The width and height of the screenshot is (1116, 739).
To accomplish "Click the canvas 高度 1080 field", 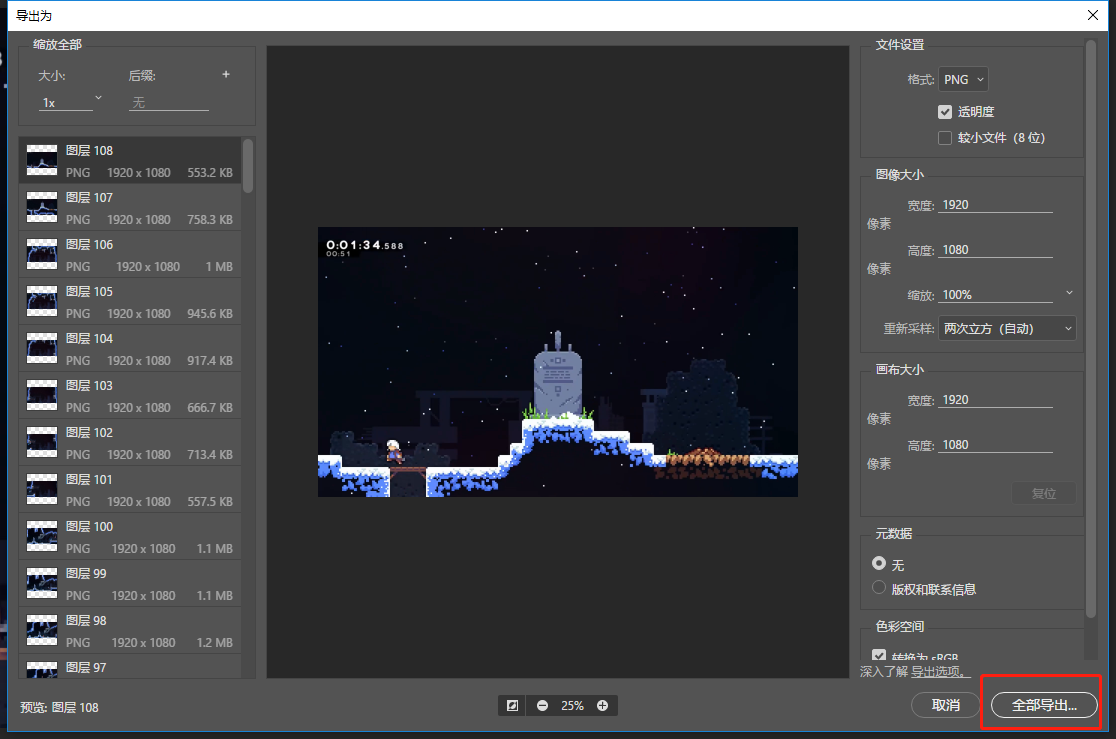I will pyautogui.click(x=995, y=445).
